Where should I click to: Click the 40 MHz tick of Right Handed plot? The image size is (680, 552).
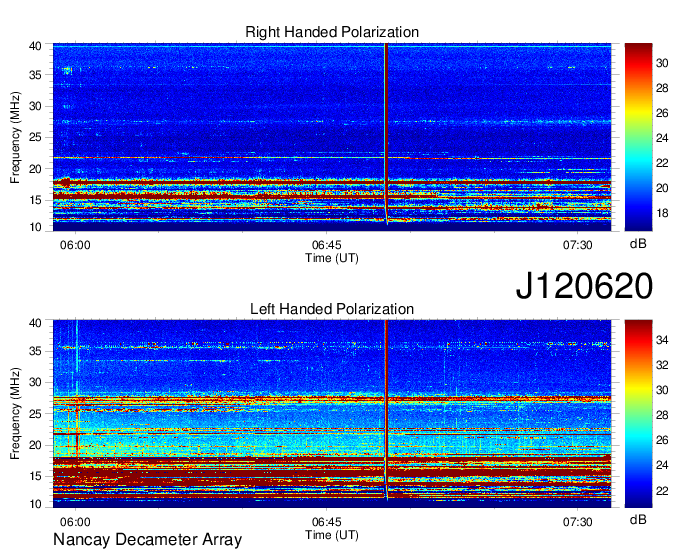(x=35, y=46)
